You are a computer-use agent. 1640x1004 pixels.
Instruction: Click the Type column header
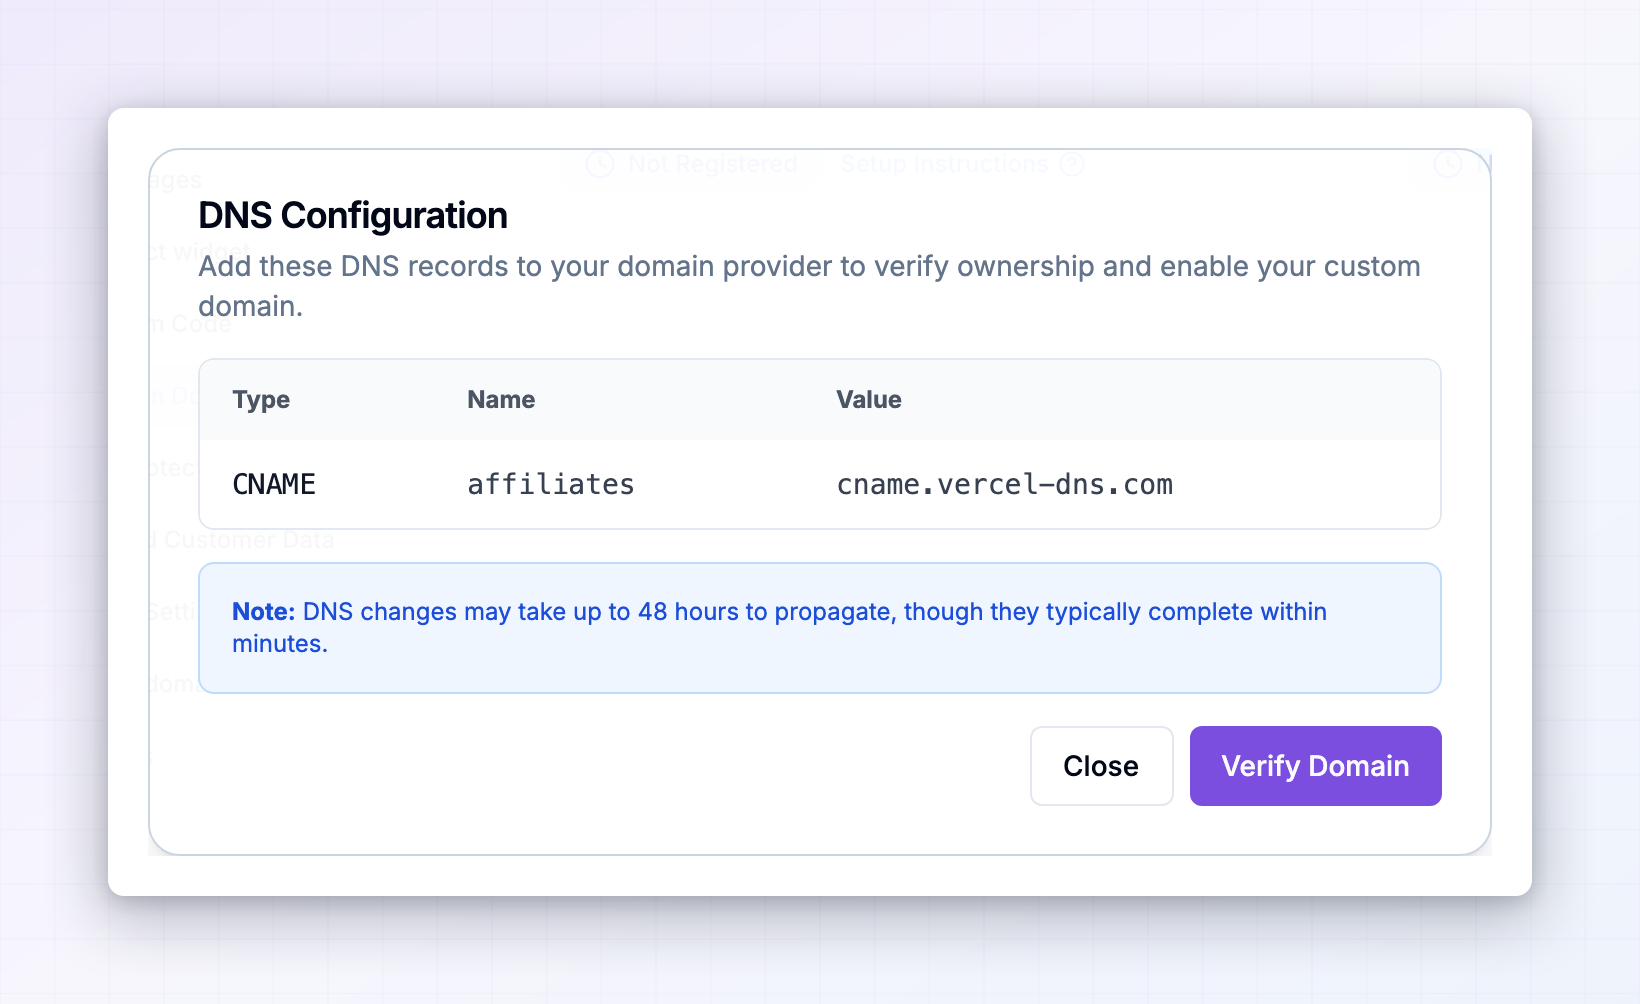[261, 400]
